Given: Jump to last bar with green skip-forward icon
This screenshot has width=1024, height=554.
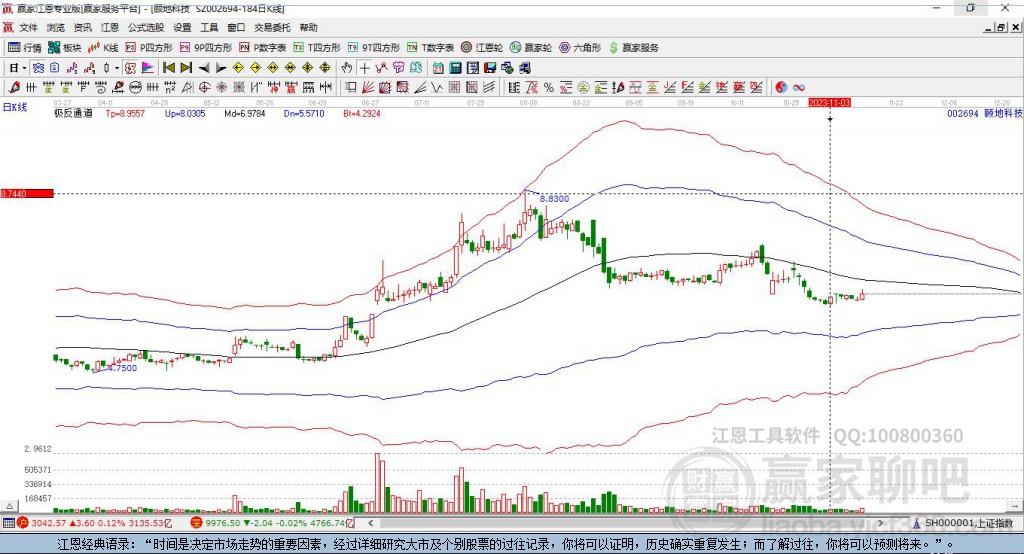Looking at the screenshot, I should pyautogui.click(x=186, y=68).
